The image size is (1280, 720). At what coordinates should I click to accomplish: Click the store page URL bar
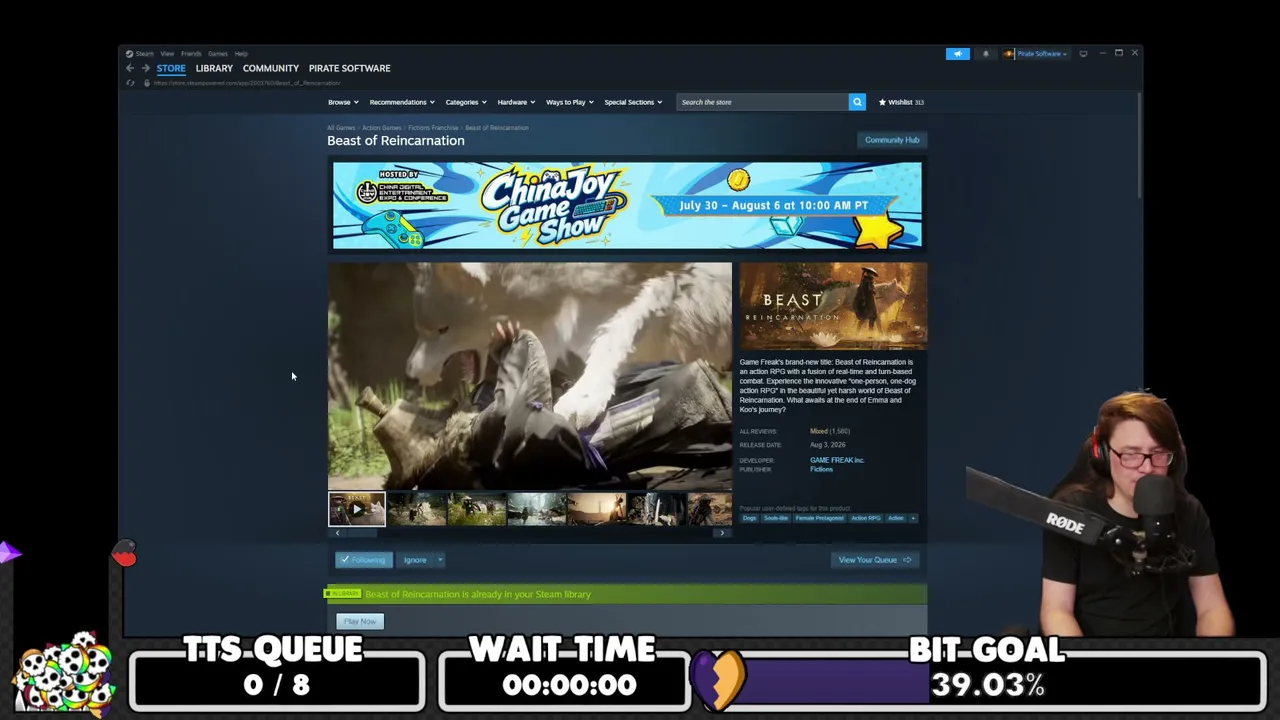coord(247,83)
